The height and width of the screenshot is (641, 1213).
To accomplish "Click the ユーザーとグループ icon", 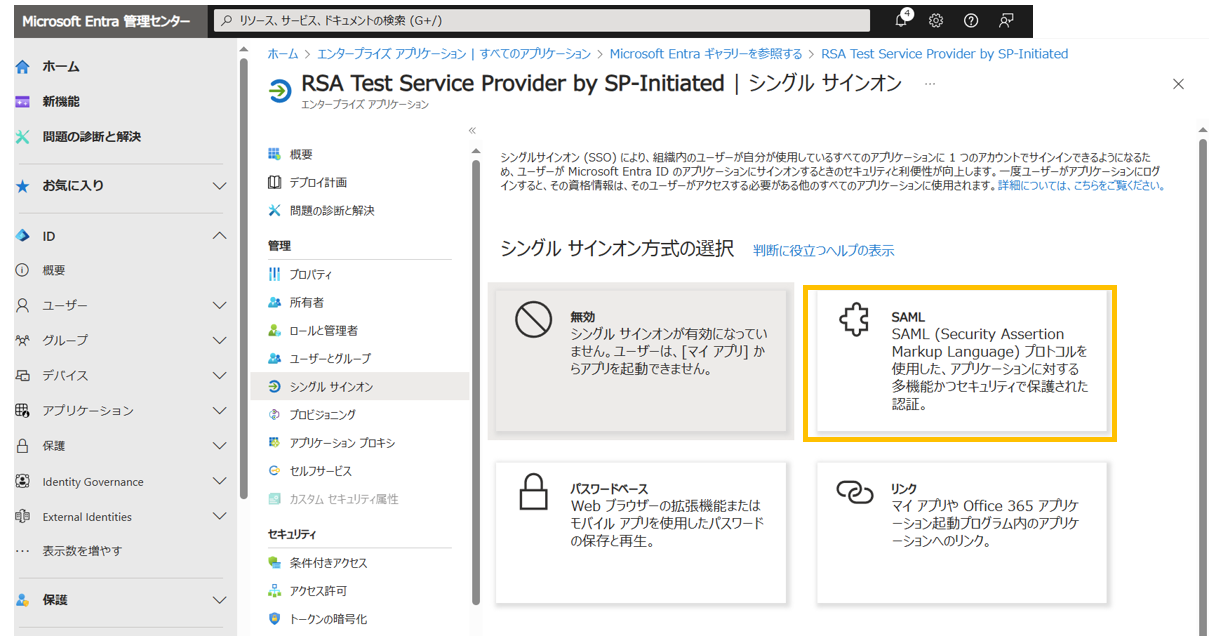I will (x=275, y=359).
